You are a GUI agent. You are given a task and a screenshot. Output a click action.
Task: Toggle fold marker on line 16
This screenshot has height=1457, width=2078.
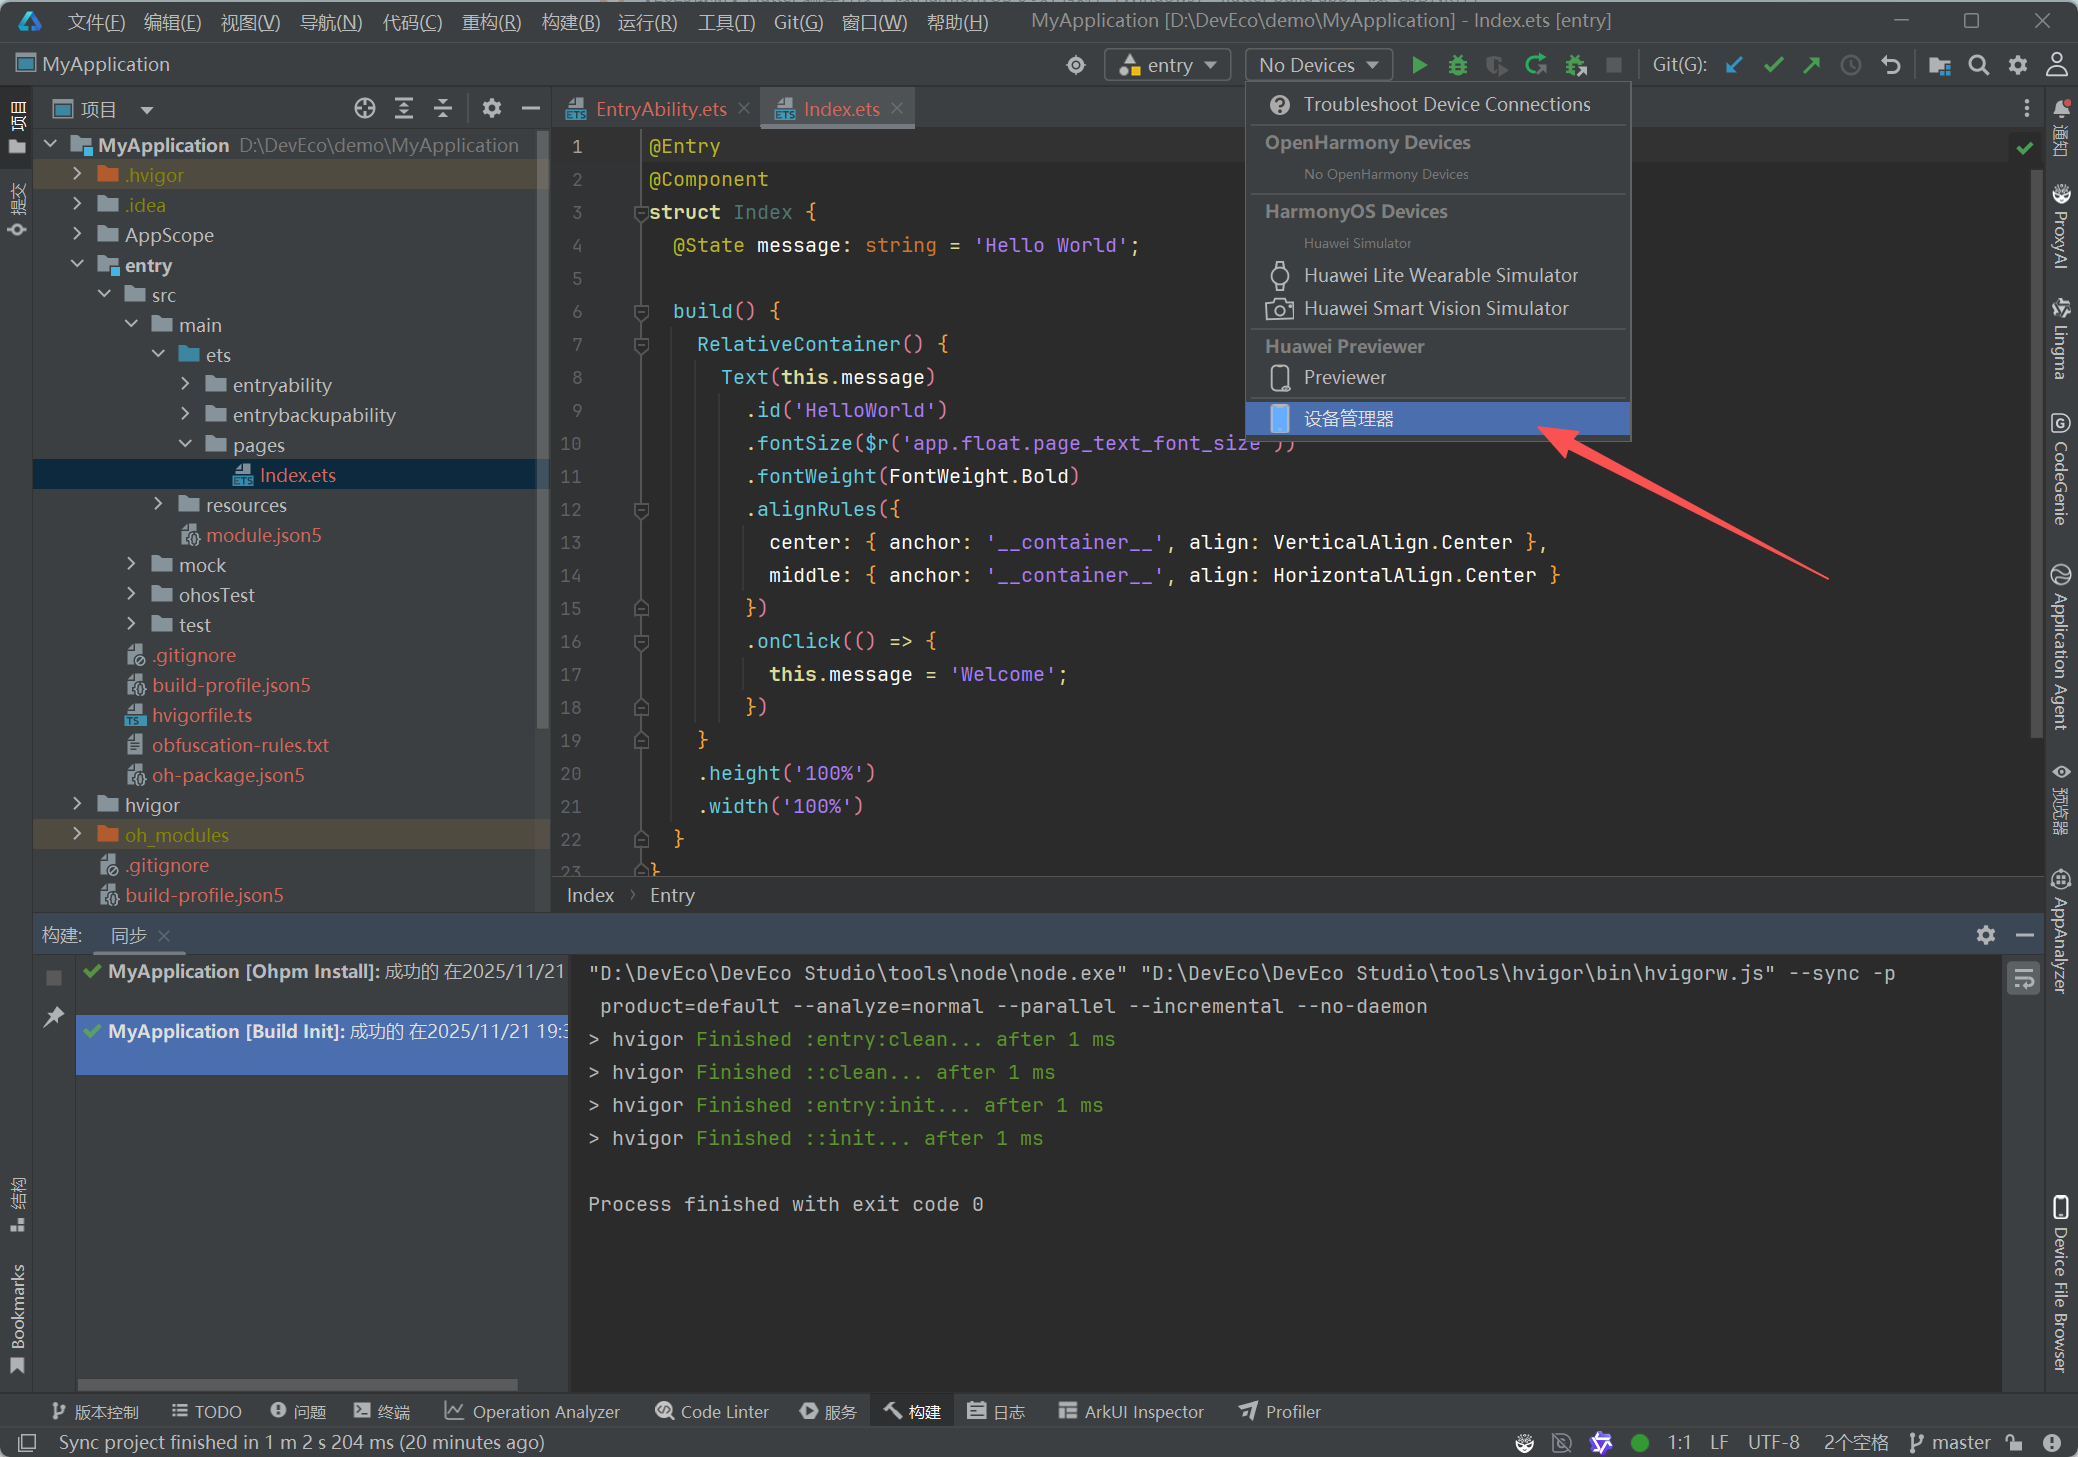point(642,642)
